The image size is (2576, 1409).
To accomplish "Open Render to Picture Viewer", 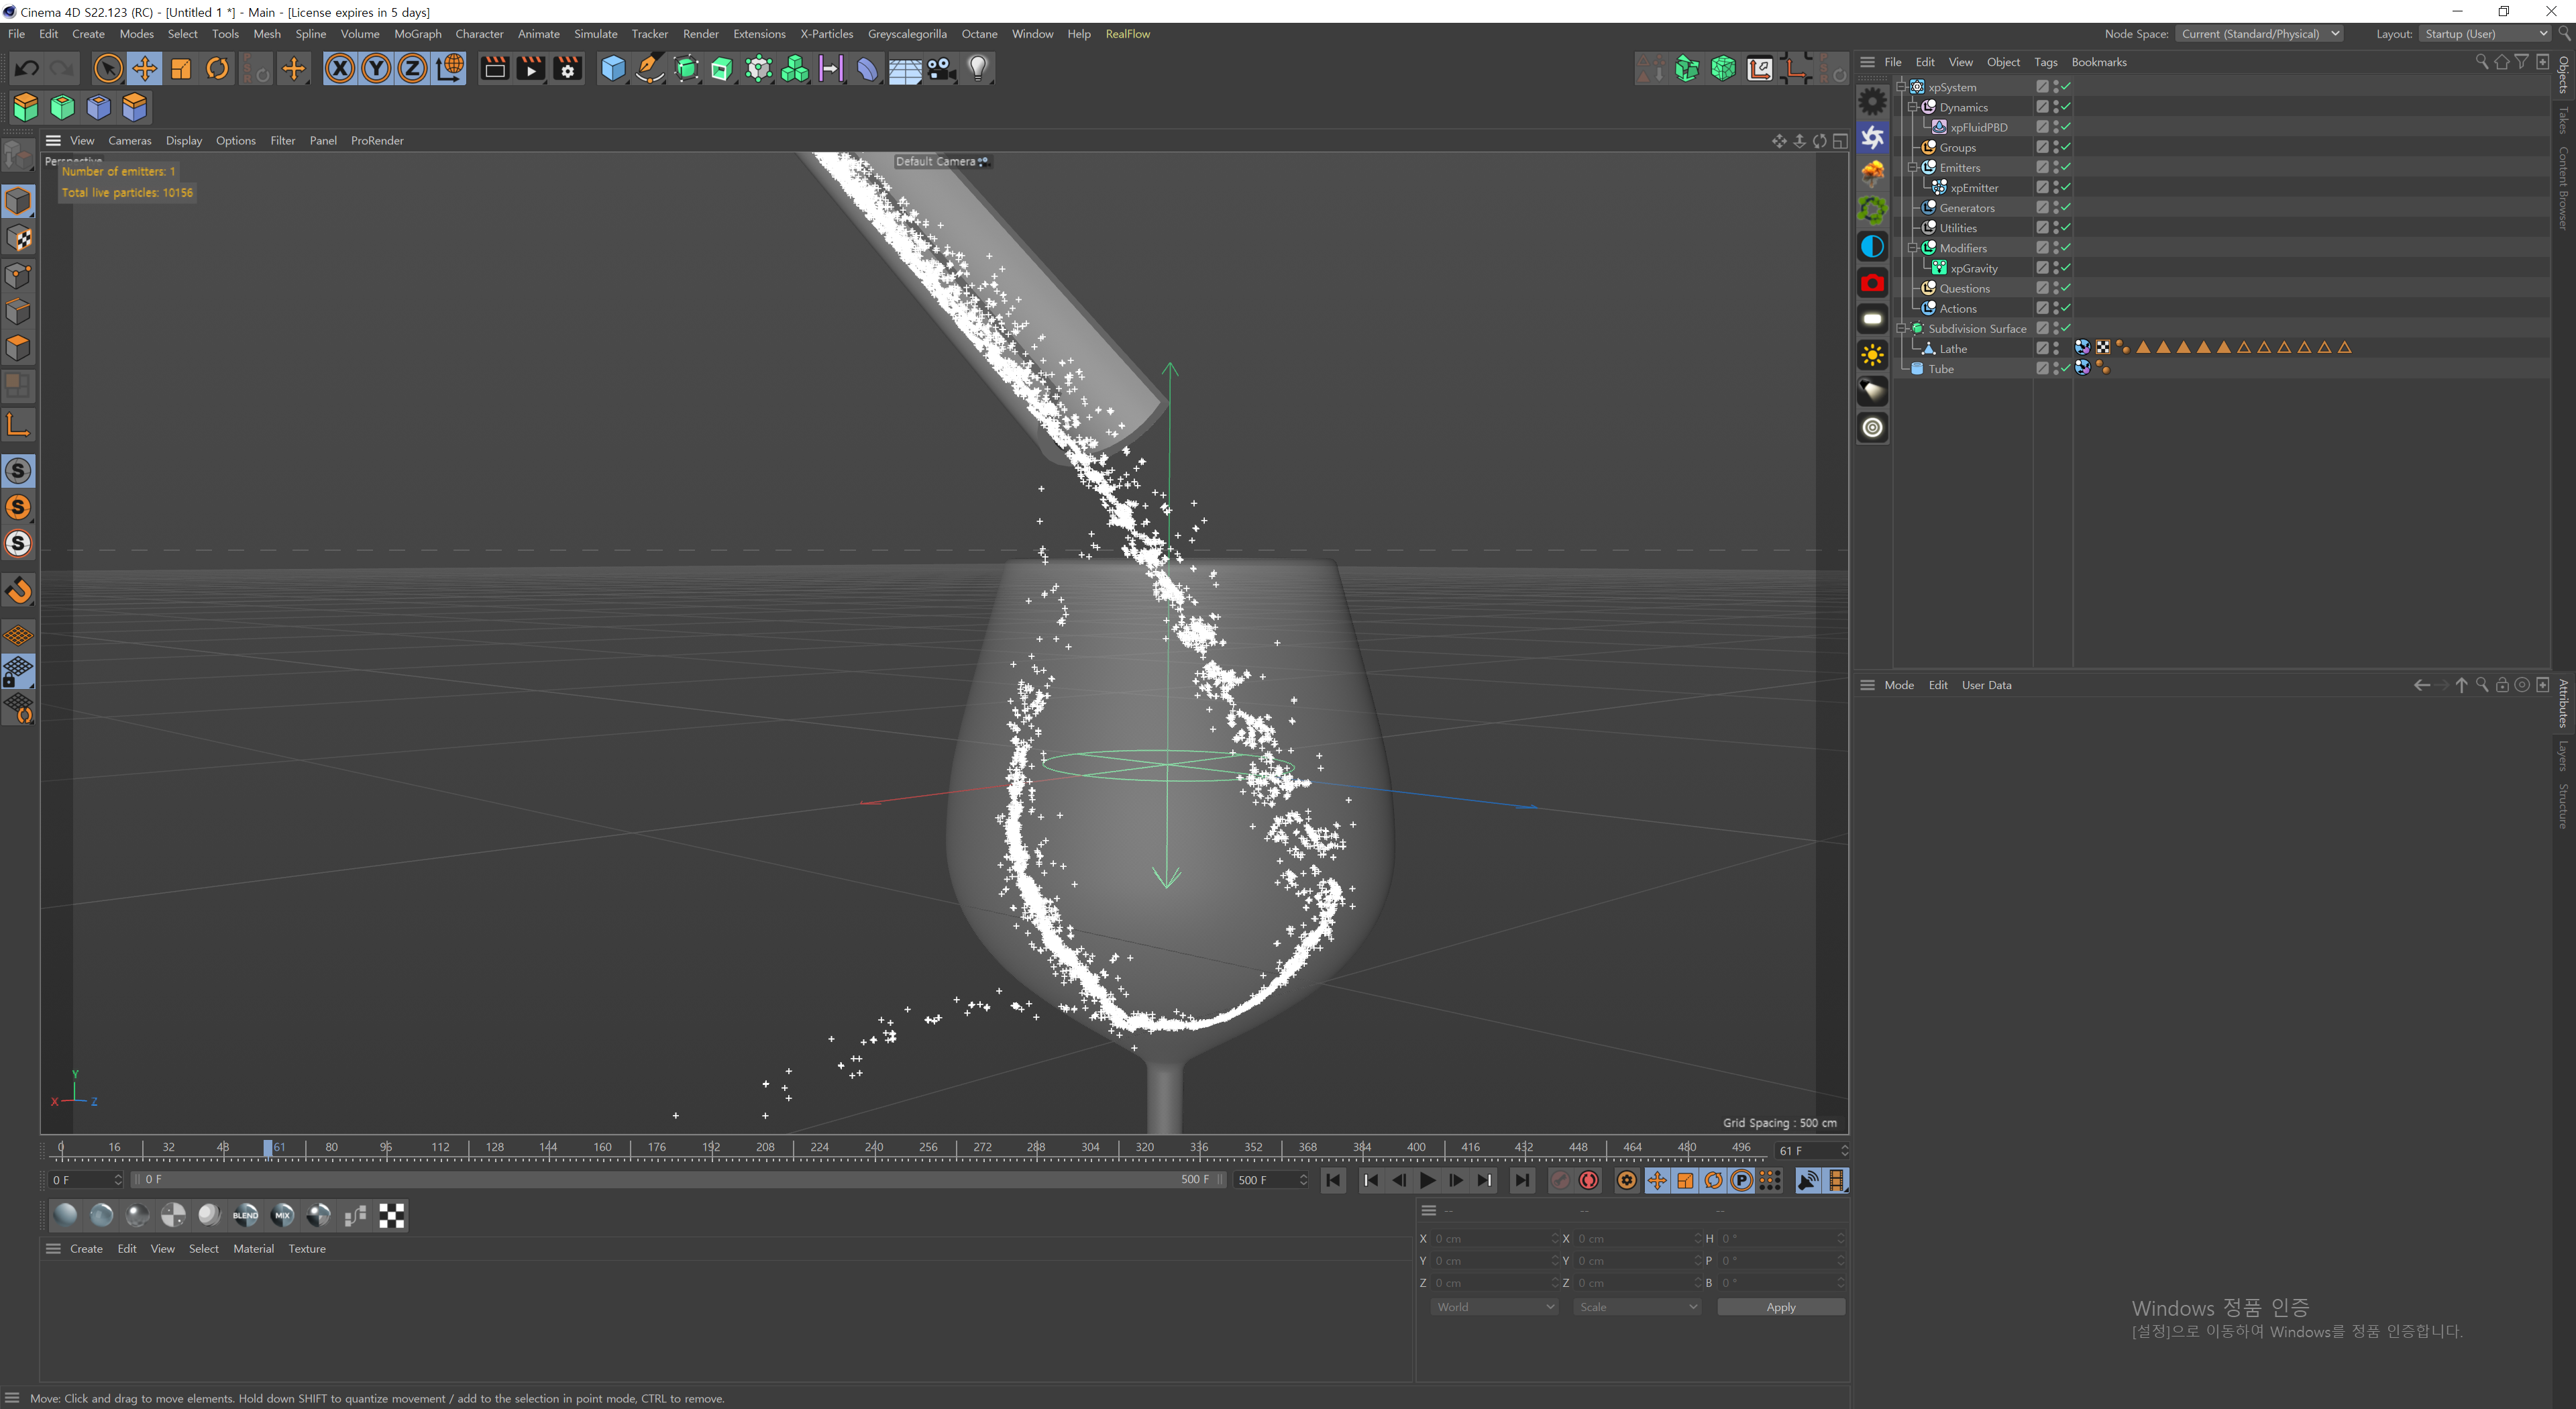I will [x=531, y=69].
